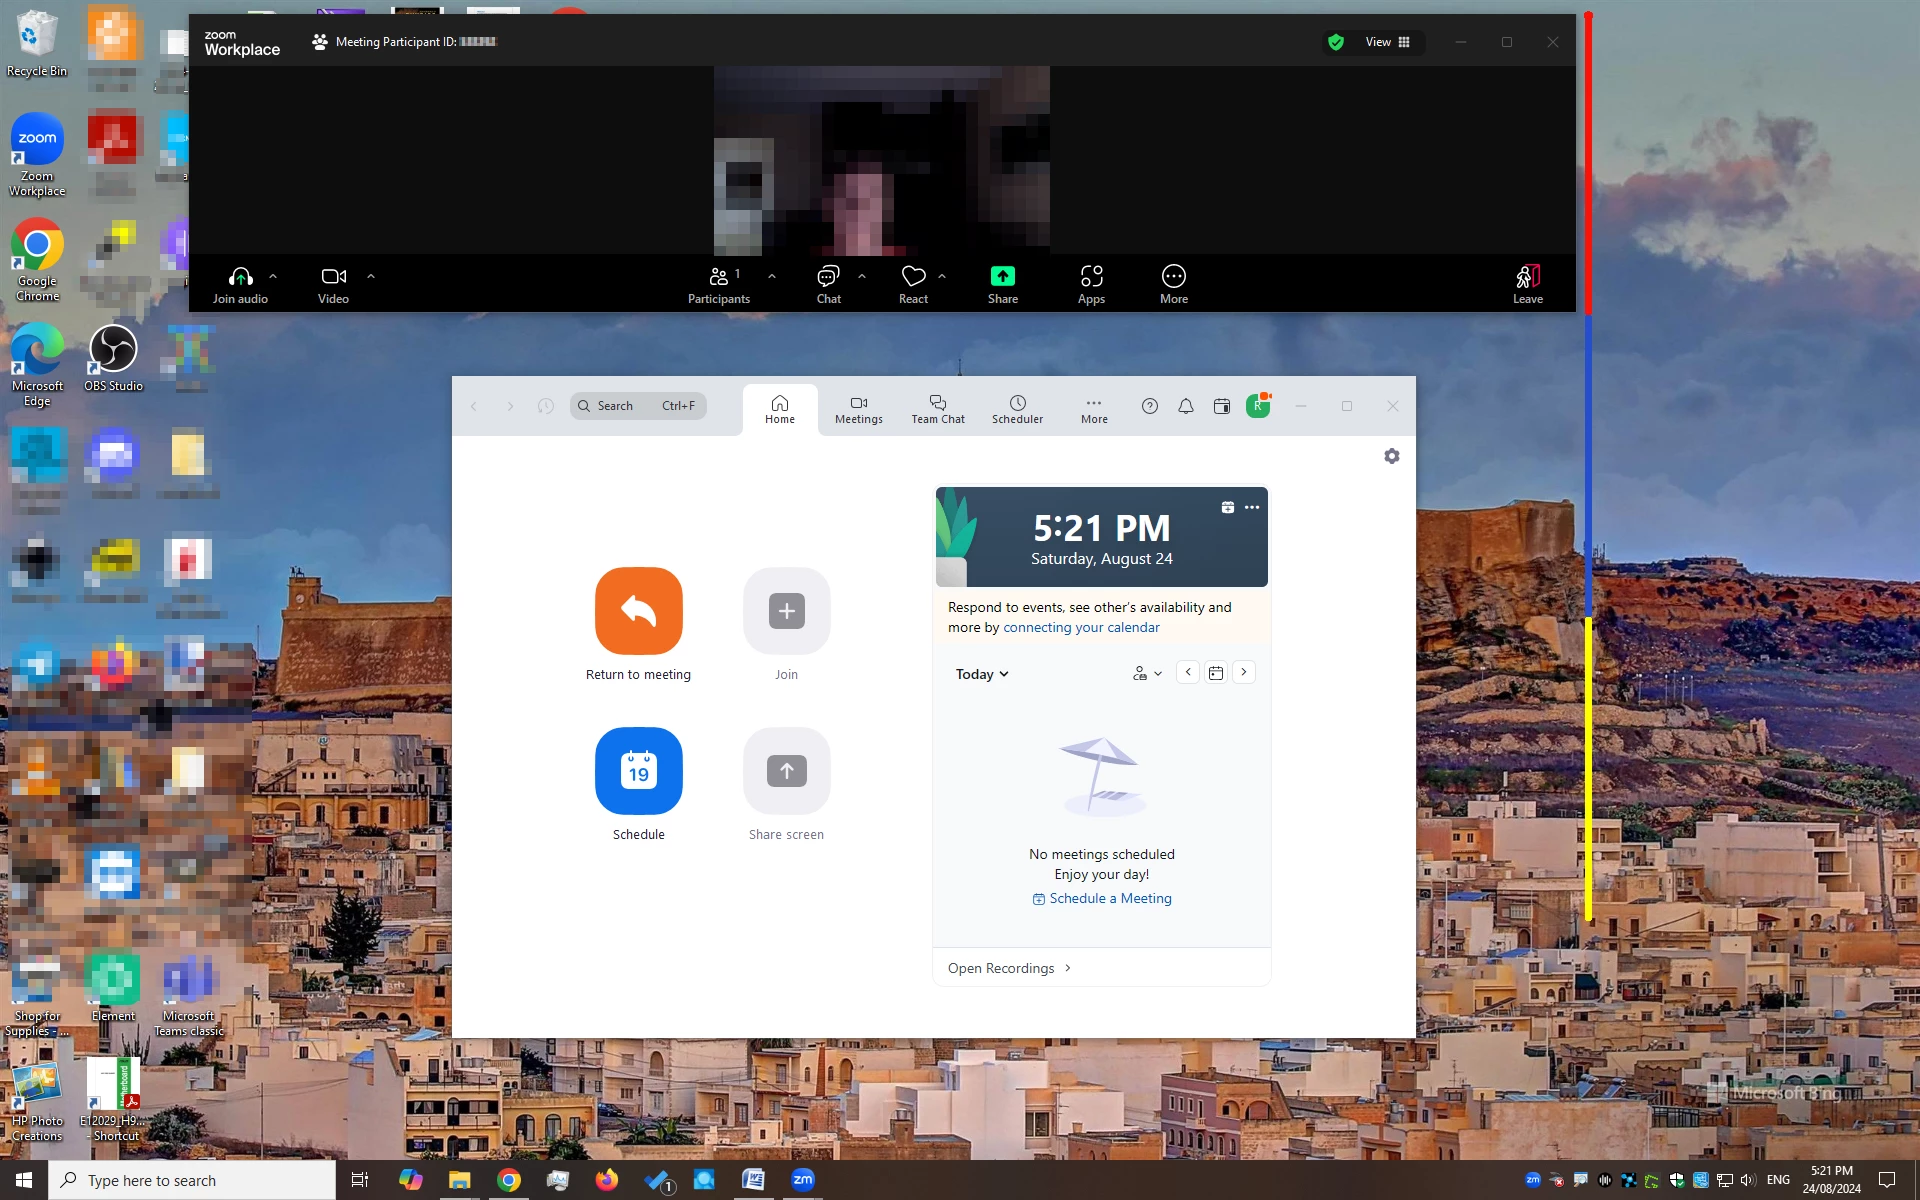1920x1200 pixels.
Task: Open the Apps panel in meeting
Action: [x=1091, y=277]
